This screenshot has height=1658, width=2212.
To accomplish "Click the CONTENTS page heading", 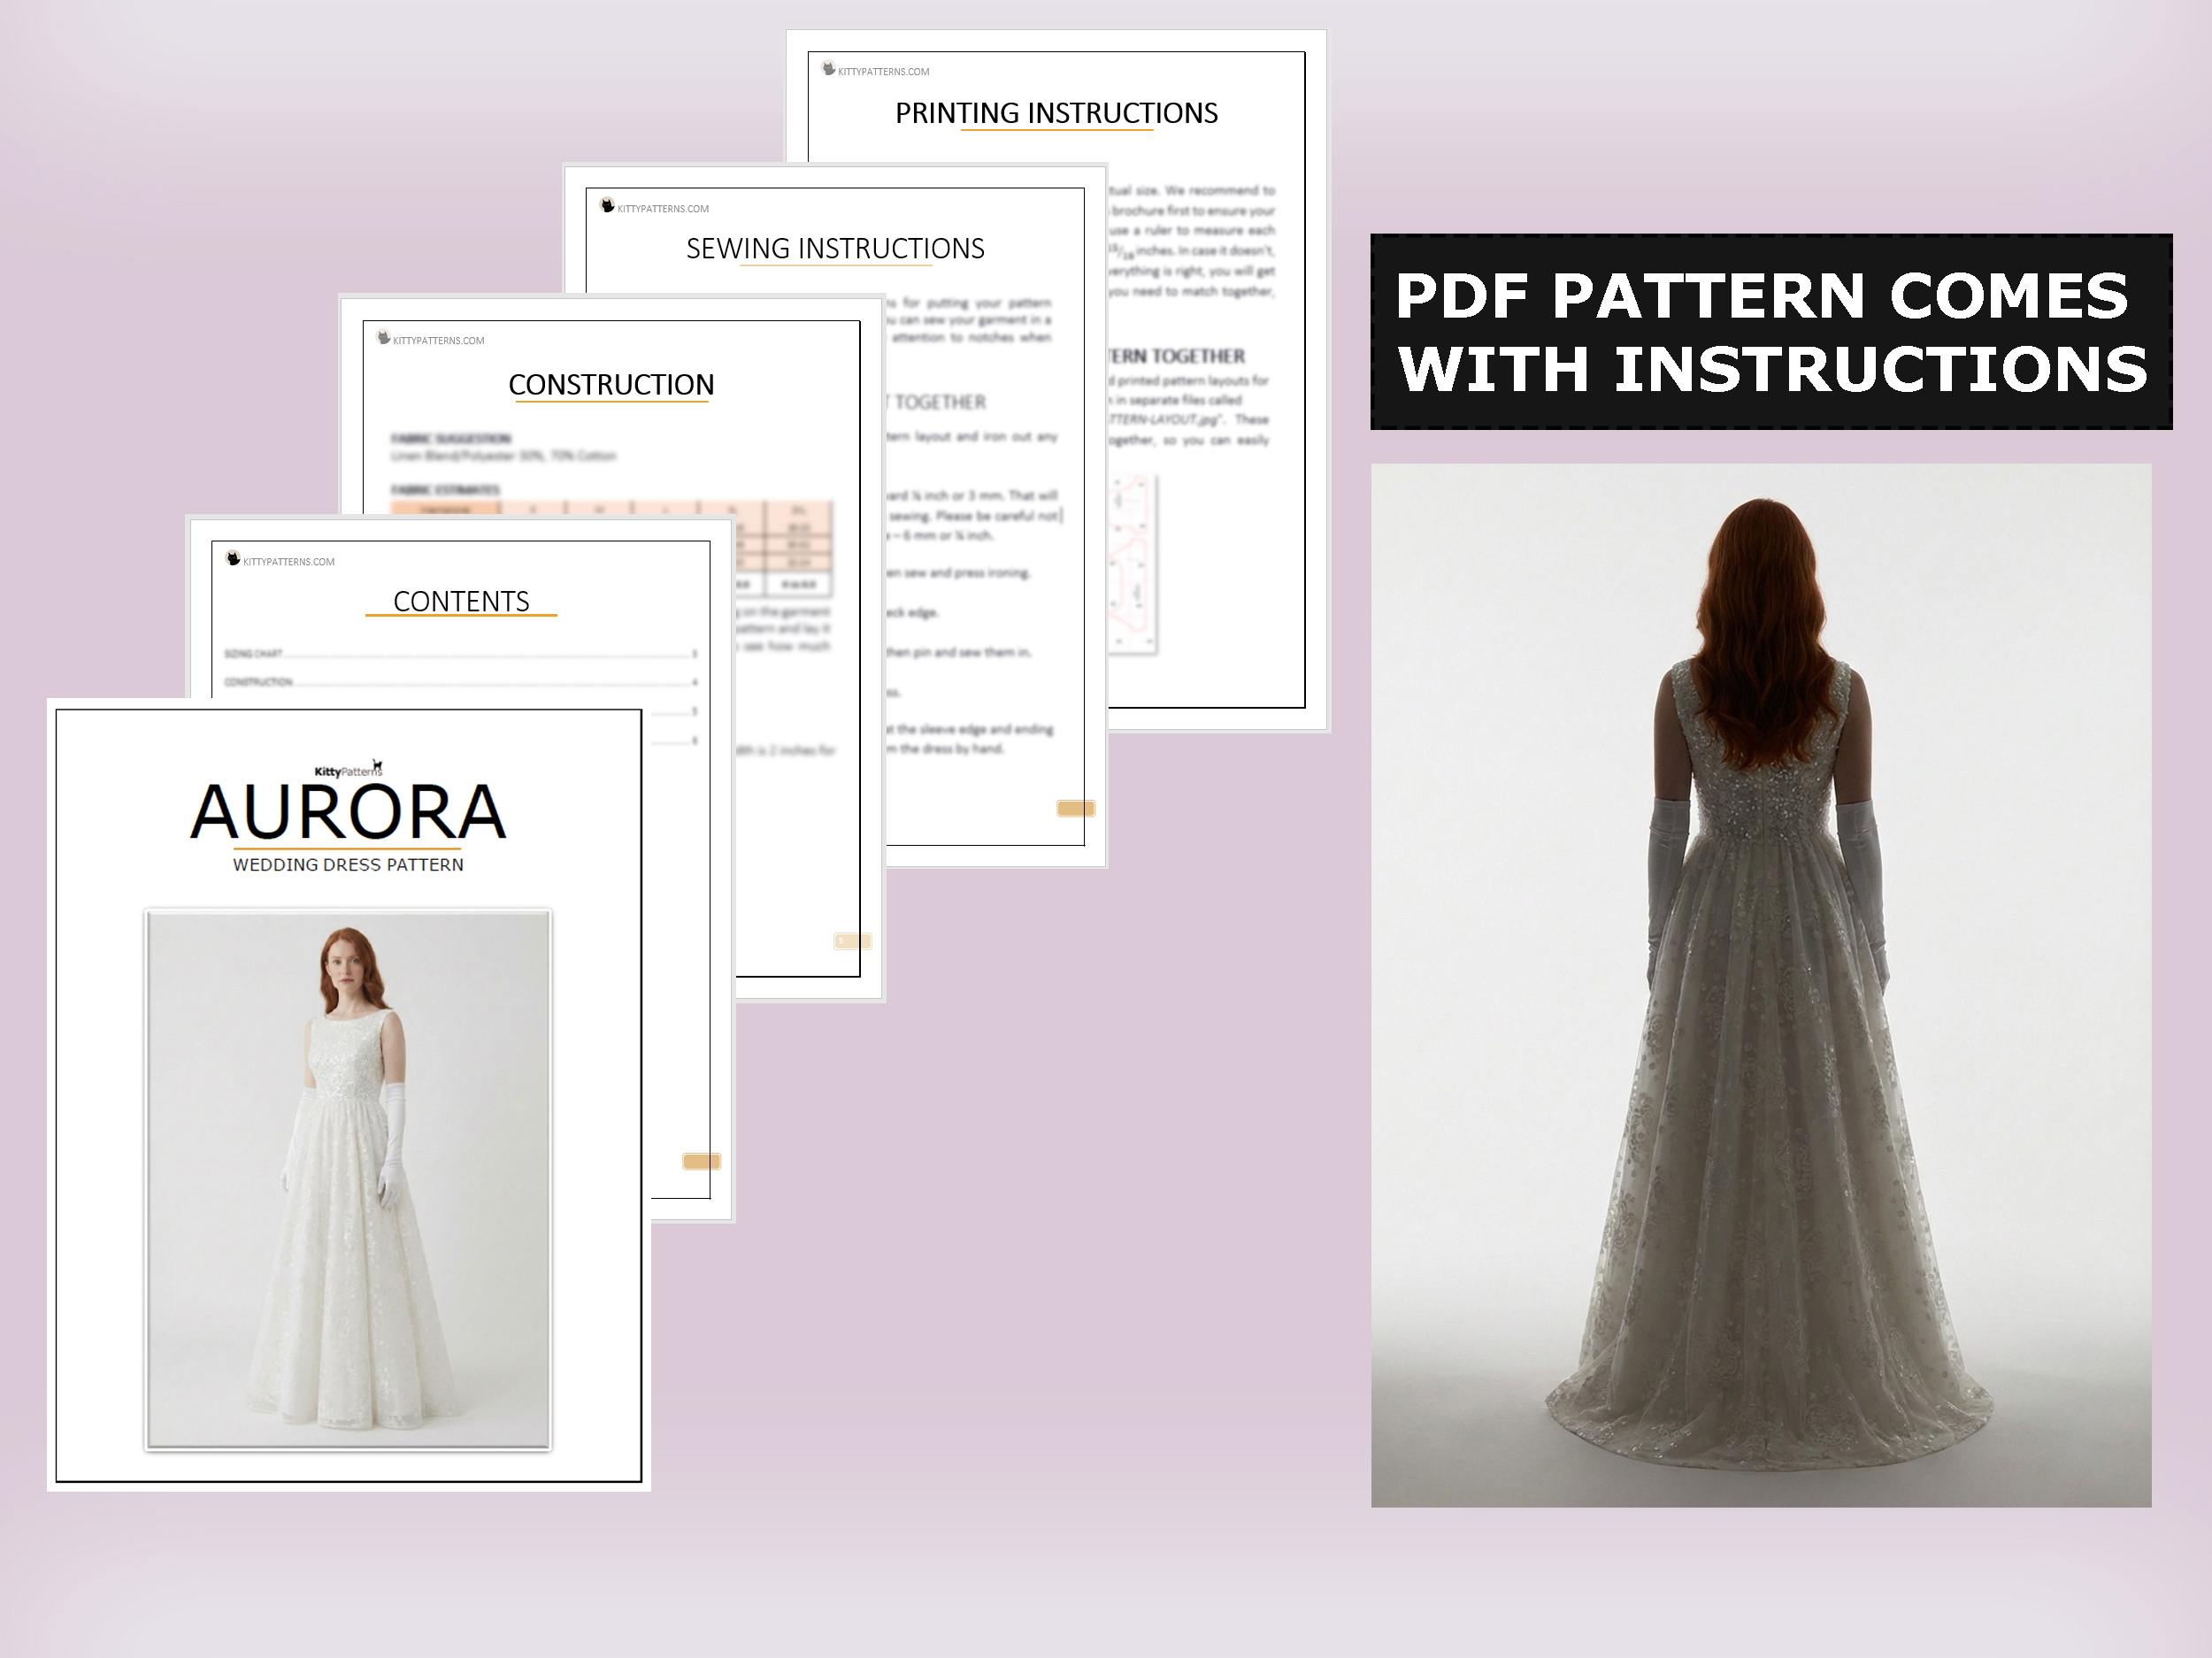I will pyautogui.click(x=461, y=601).
